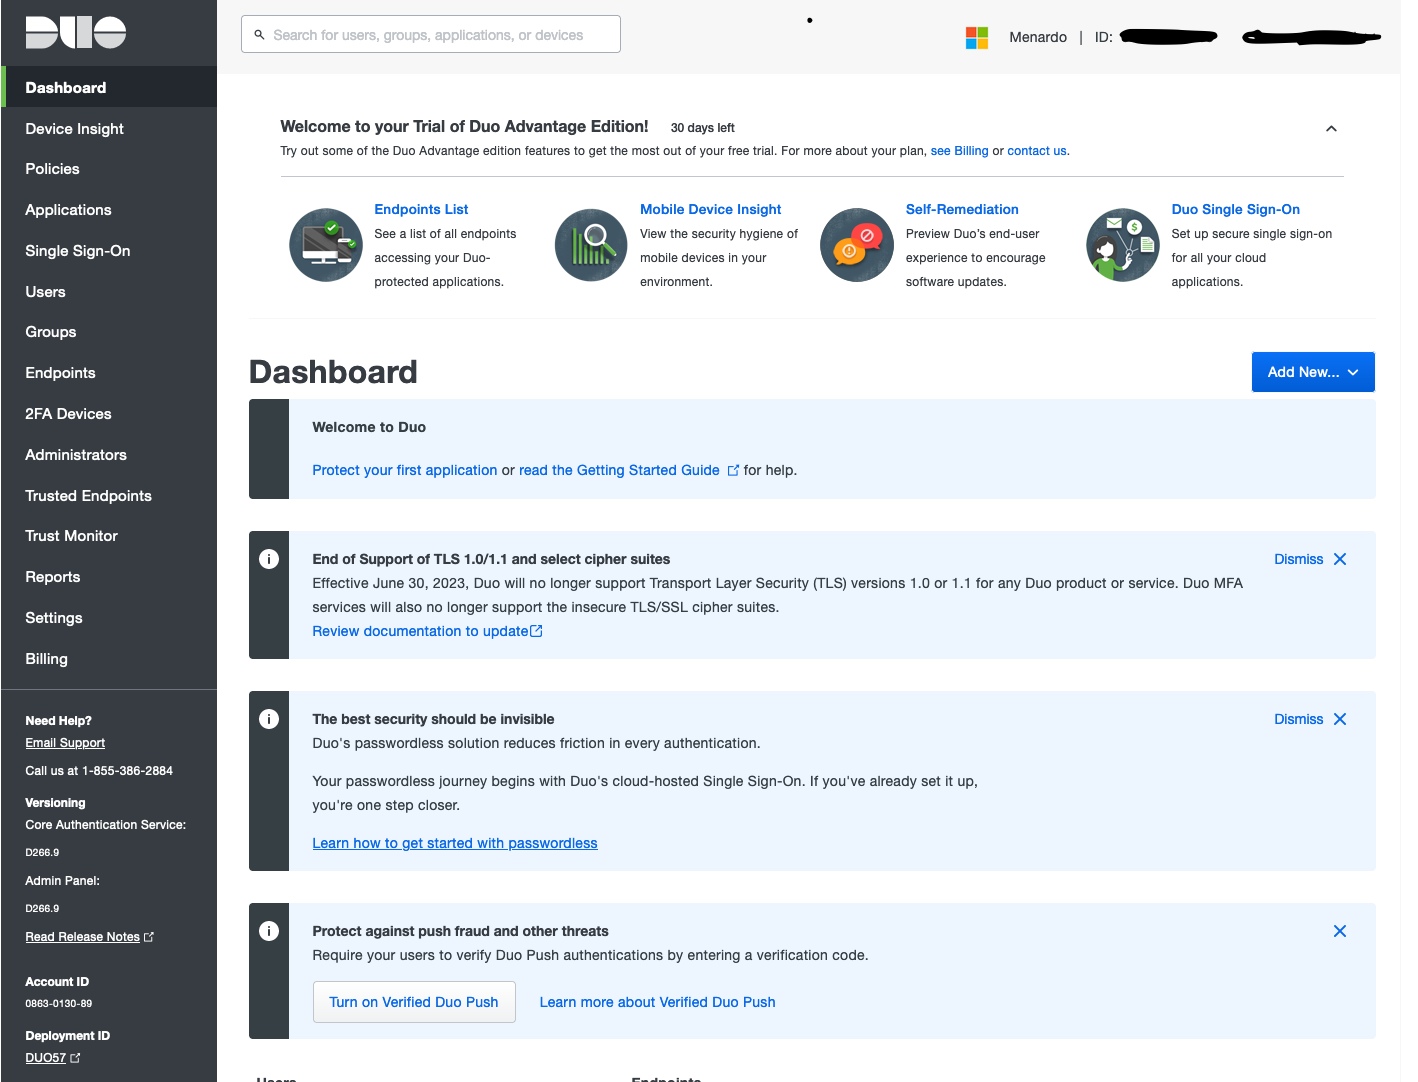Click 'Protect your first application' link

click(x=404, y=470)
